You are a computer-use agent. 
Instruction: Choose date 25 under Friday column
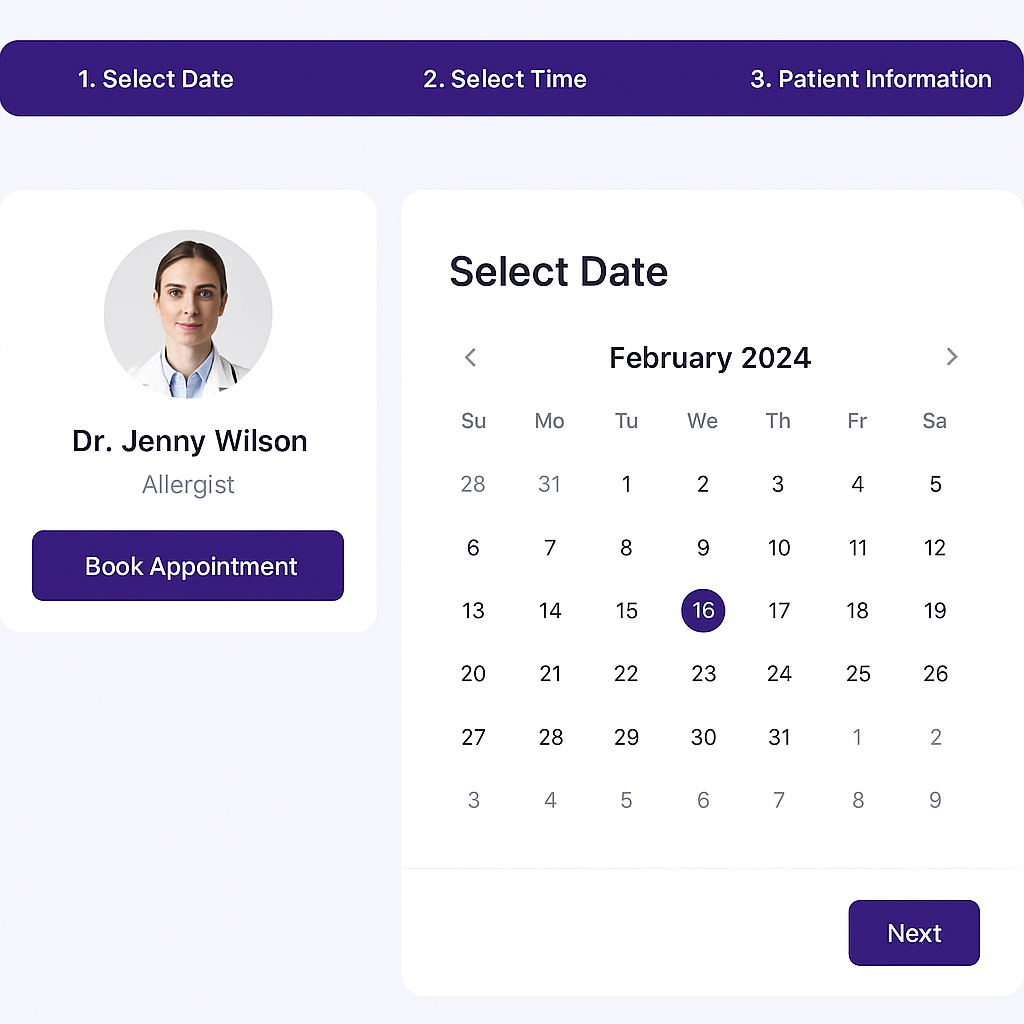tap(858, 674)
